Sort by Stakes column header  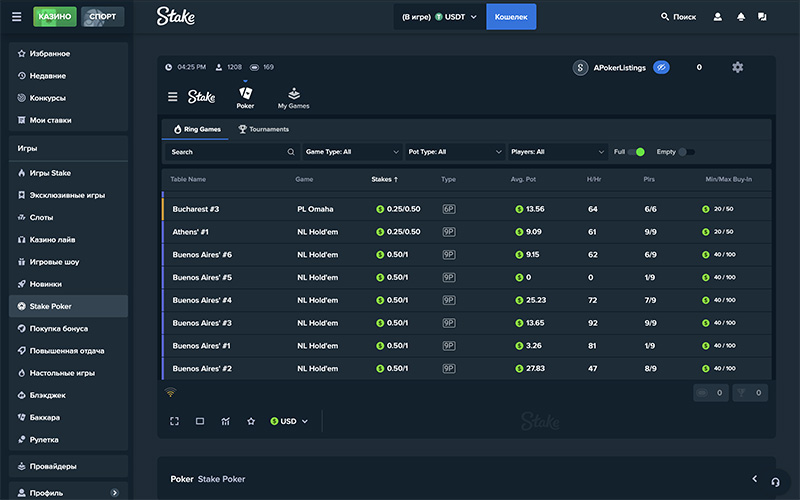pyautogui.click(x=385, y=179)
